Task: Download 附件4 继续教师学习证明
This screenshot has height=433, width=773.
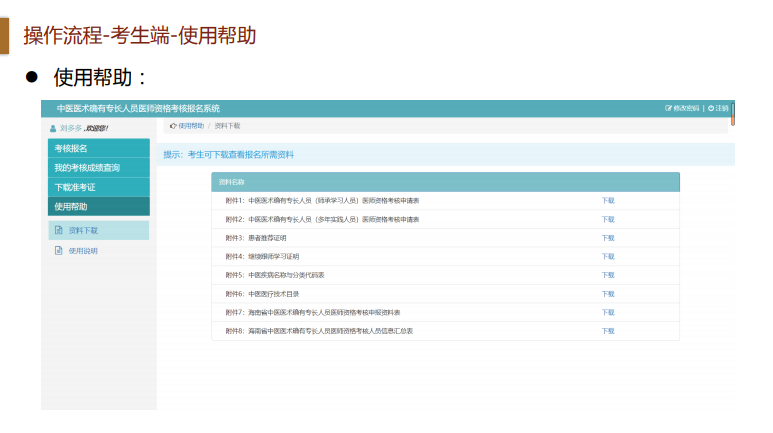Action: [x=608, y=256]
